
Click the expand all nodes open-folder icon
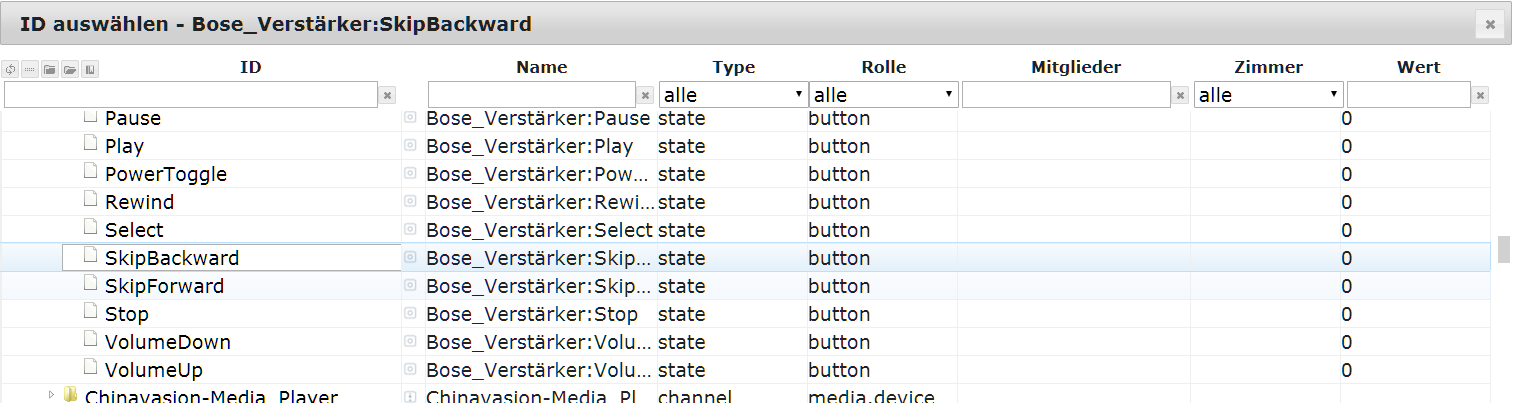(70, 70)
